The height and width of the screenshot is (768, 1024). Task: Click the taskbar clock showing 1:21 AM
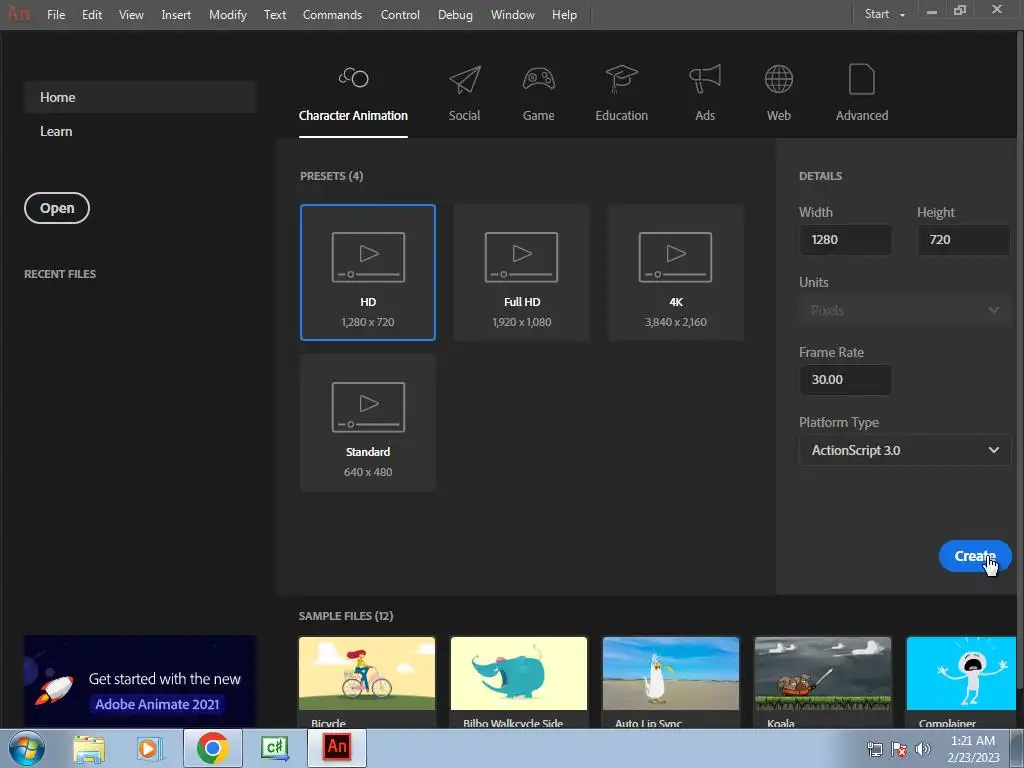973,749
